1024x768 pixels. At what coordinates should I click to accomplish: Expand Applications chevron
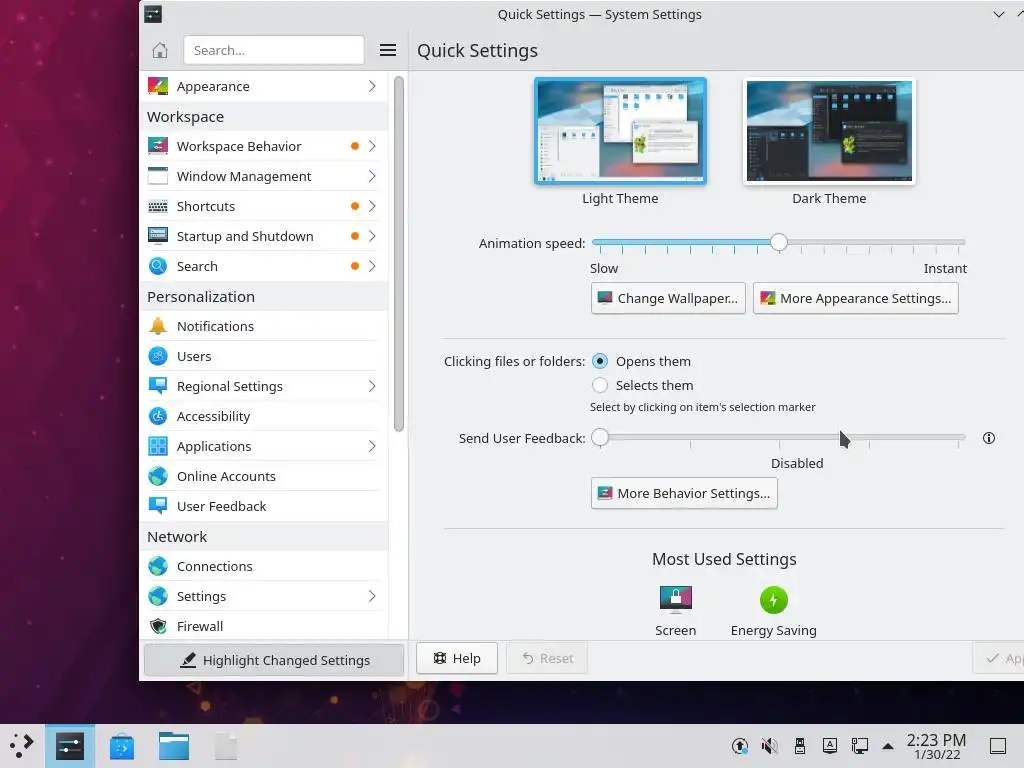click(372, 446)
